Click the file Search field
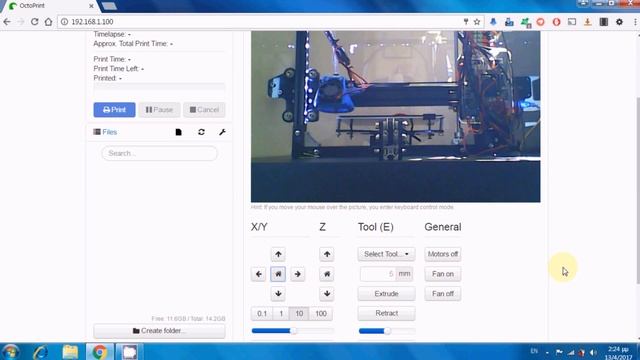640x360 pixels. click(159, 153)
